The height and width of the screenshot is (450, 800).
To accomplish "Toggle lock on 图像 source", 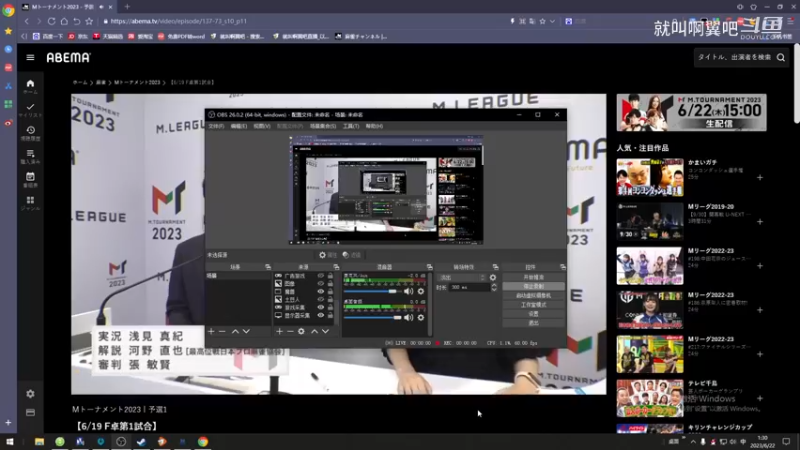I will (x=330, y=284).
